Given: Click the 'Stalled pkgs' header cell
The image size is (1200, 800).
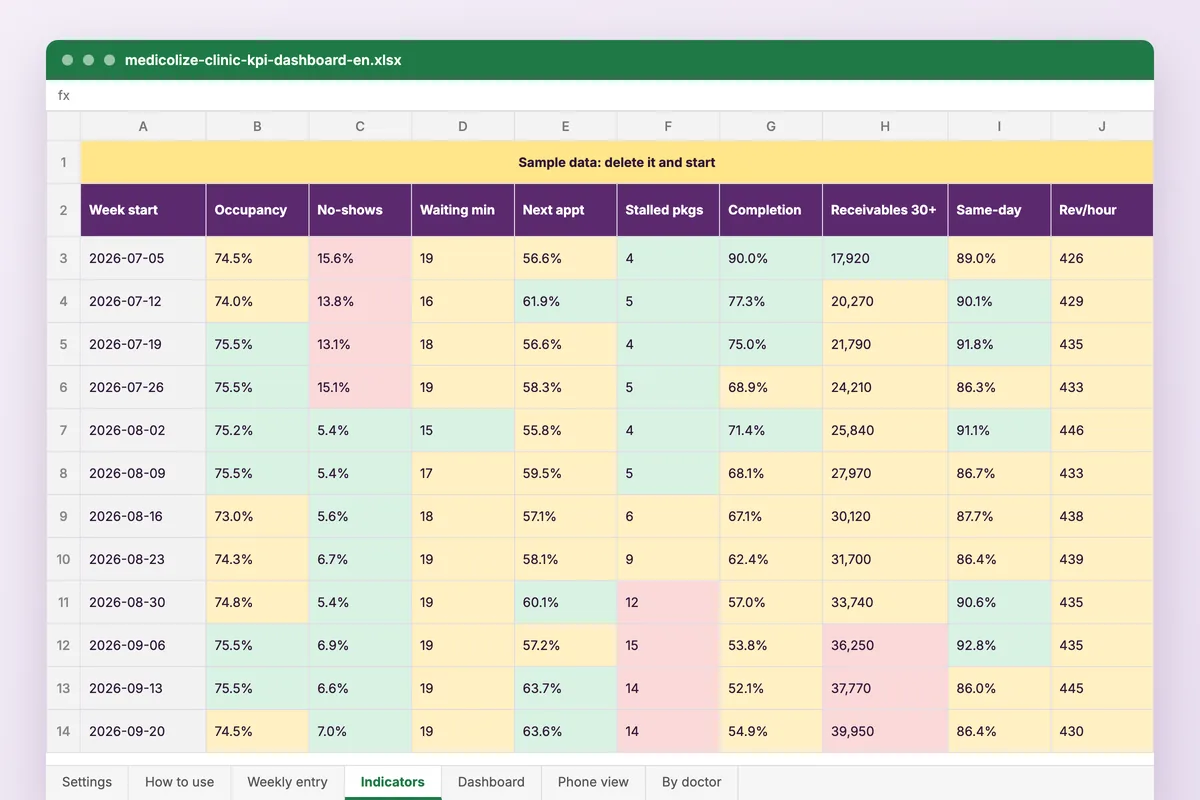Looking at the screenshot, I should tap(668, 210).
